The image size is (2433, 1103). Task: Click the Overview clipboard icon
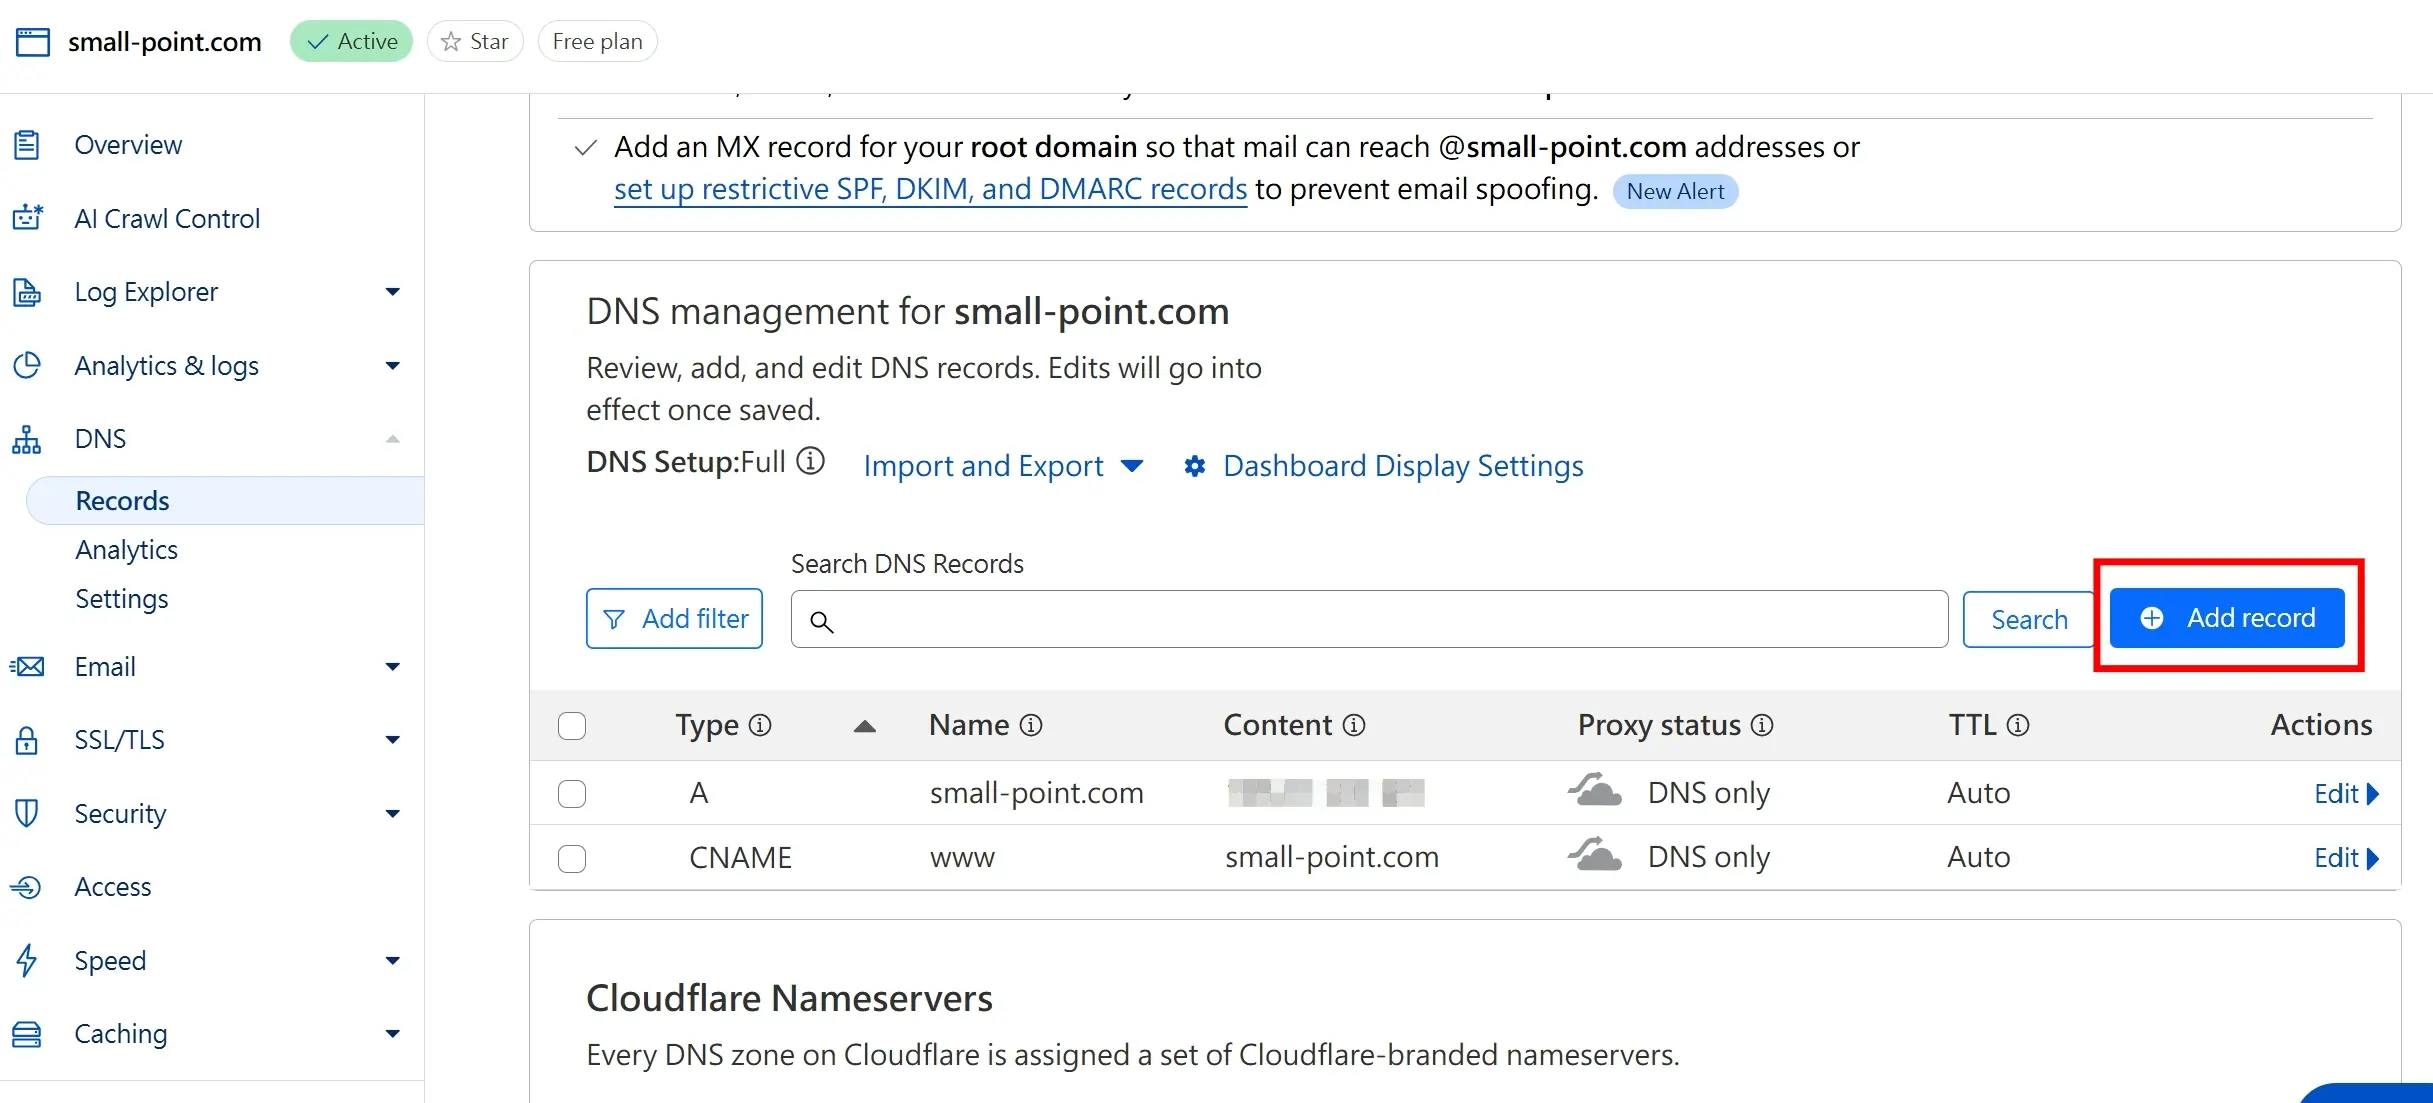27,145
